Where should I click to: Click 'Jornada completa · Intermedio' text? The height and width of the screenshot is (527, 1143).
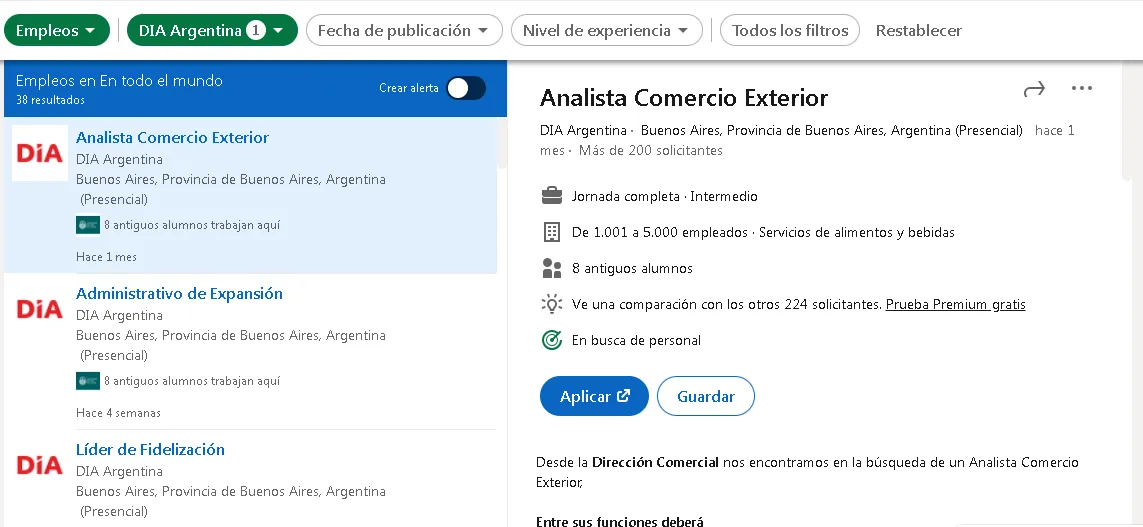click(x=665, y=196)
